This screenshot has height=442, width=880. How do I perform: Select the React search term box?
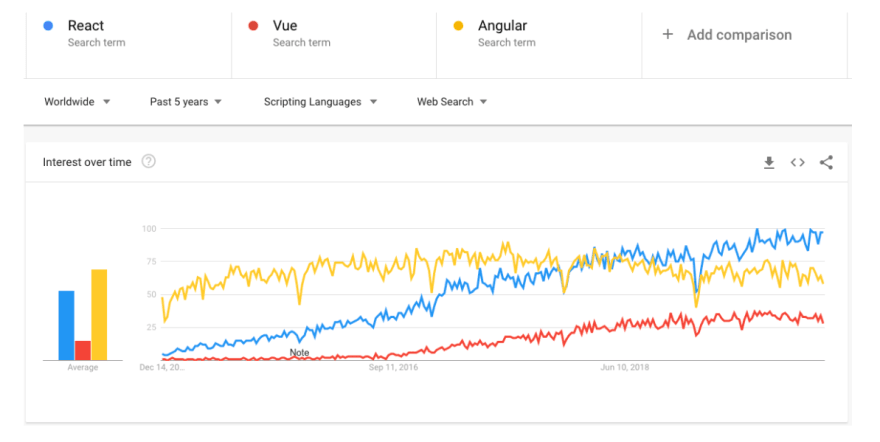coord(129,45)
